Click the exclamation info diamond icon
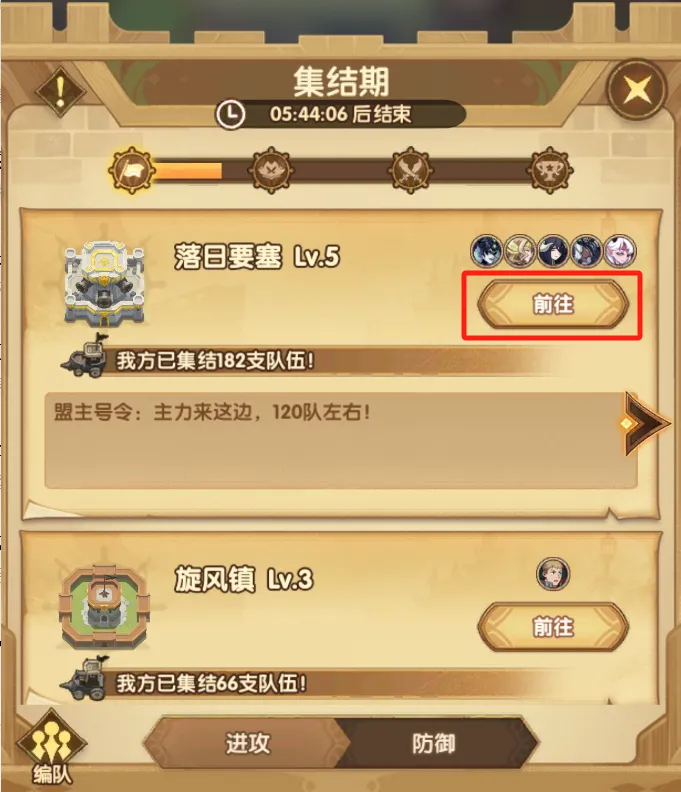The width and height of the screenshot is (681, 792). point(61,92)
